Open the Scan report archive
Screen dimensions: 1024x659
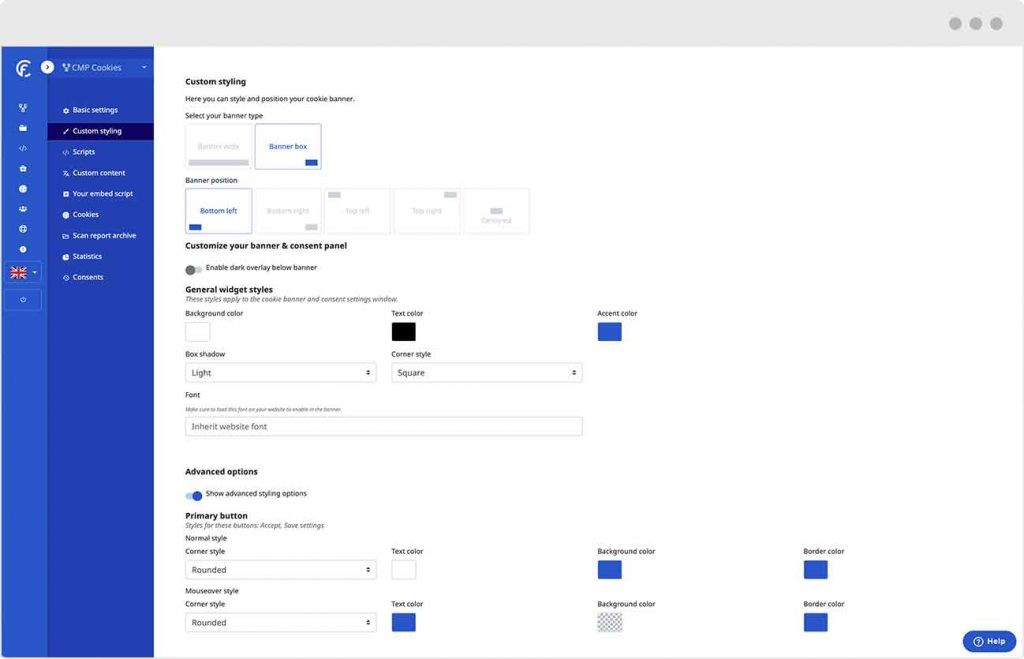click(98, 235)
